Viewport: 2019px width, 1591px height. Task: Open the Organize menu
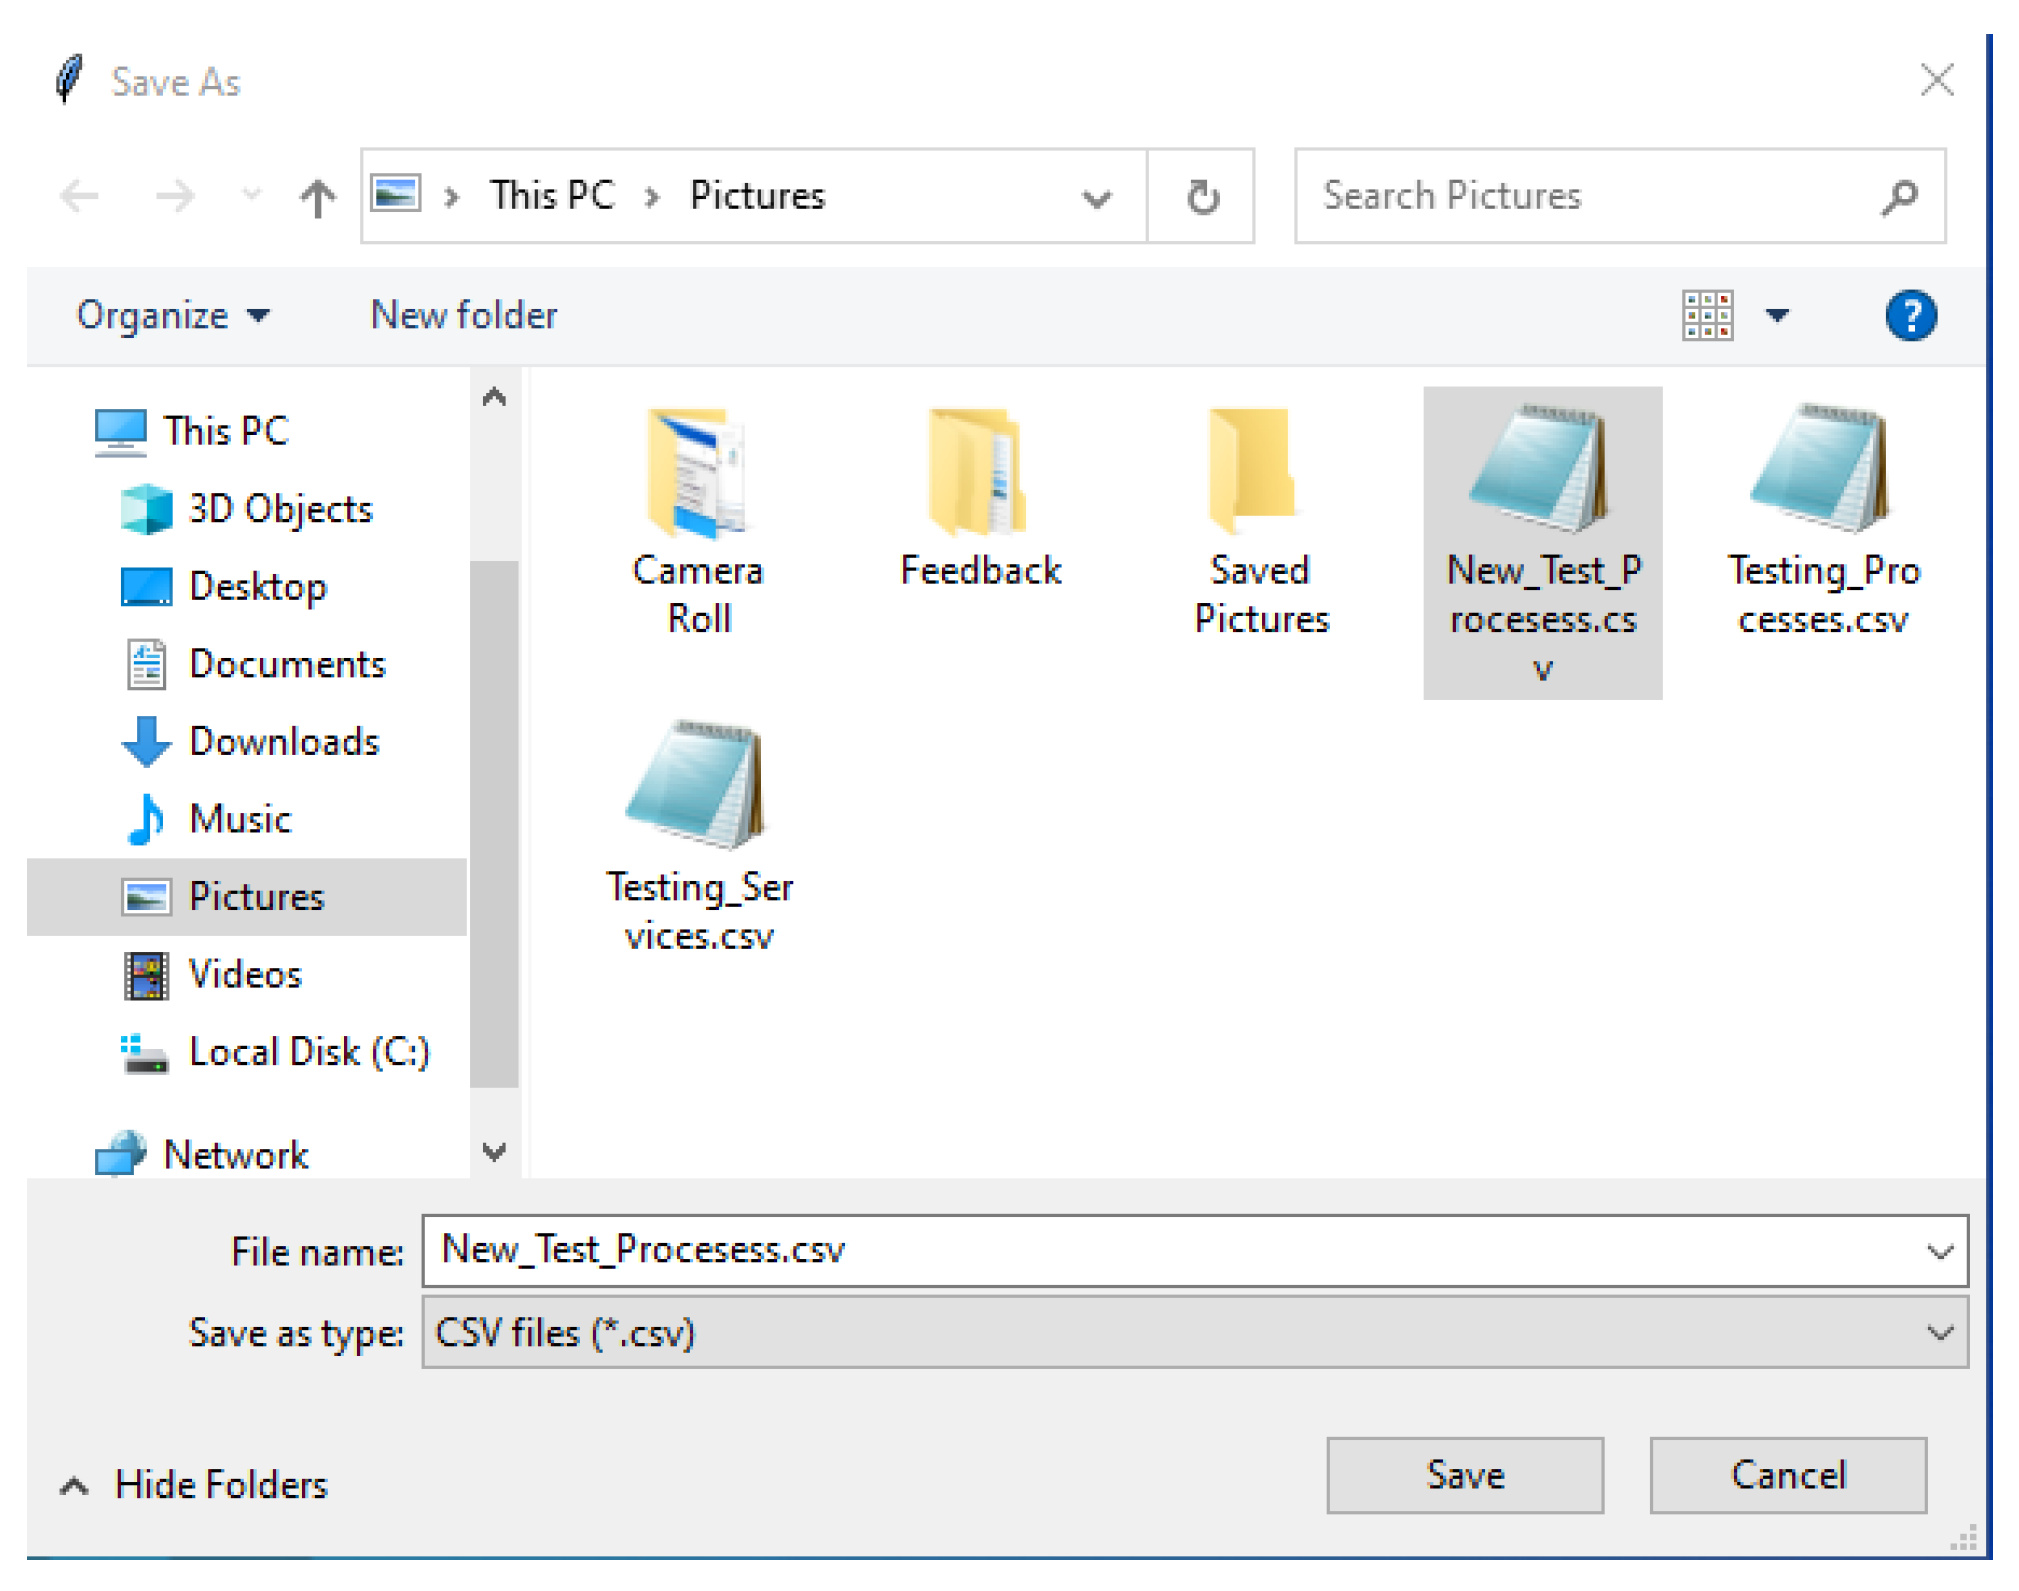(x=172, y=316)
